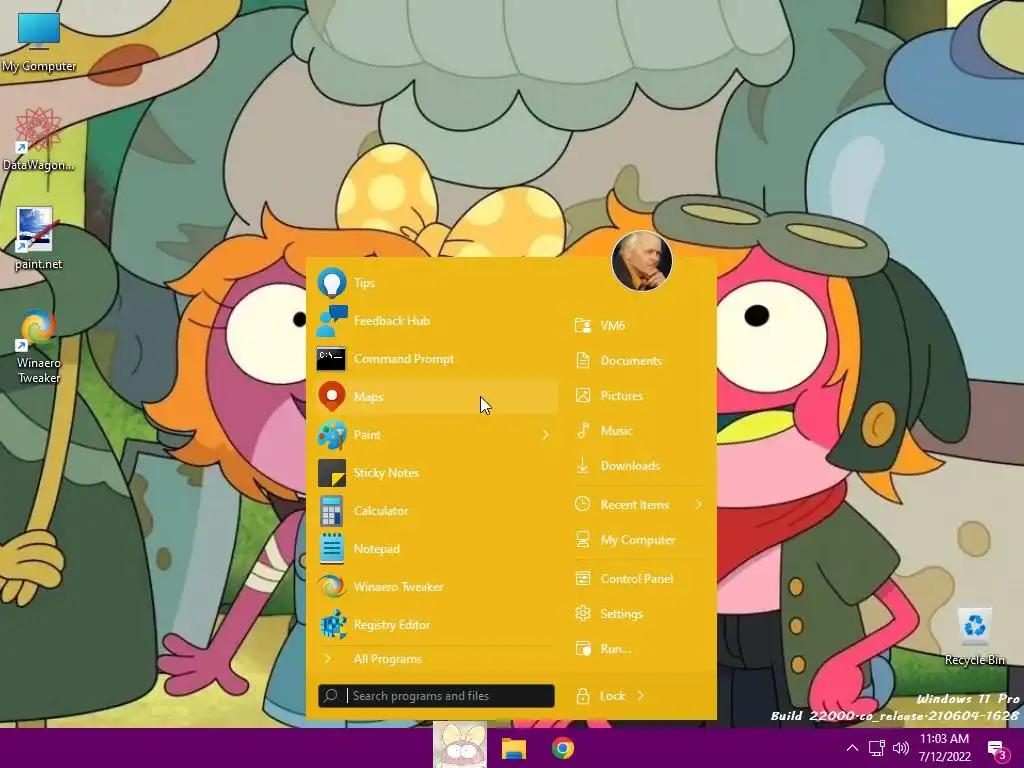Click the Lock button label
1024x768 pixels.
613,696
